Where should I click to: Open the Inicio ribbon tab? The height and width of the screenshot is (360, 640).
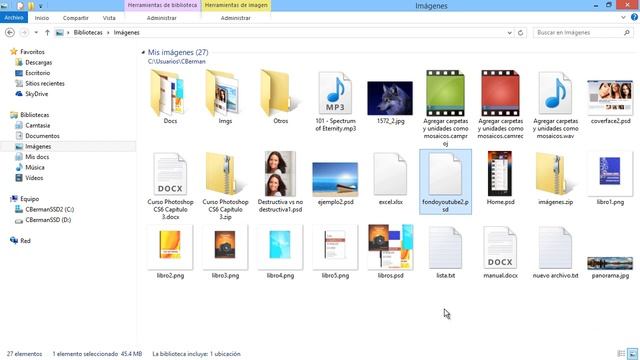click(x=42, y=18)
